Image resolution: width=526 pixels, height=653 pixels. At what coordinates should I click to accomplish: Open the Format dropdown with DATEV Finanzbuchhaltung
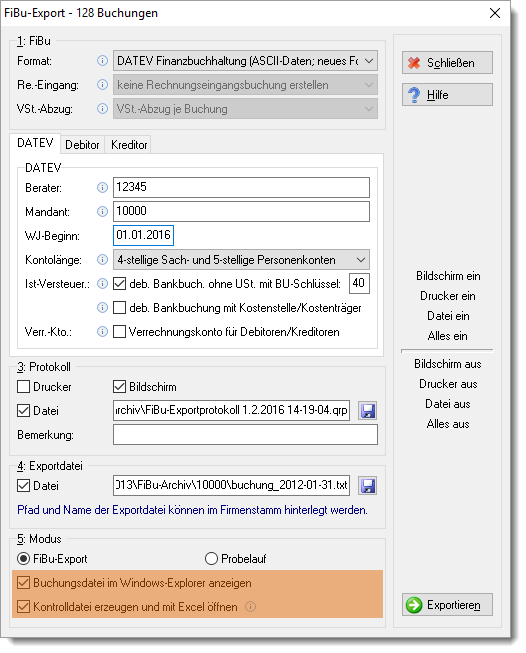(x=245, y=61)
